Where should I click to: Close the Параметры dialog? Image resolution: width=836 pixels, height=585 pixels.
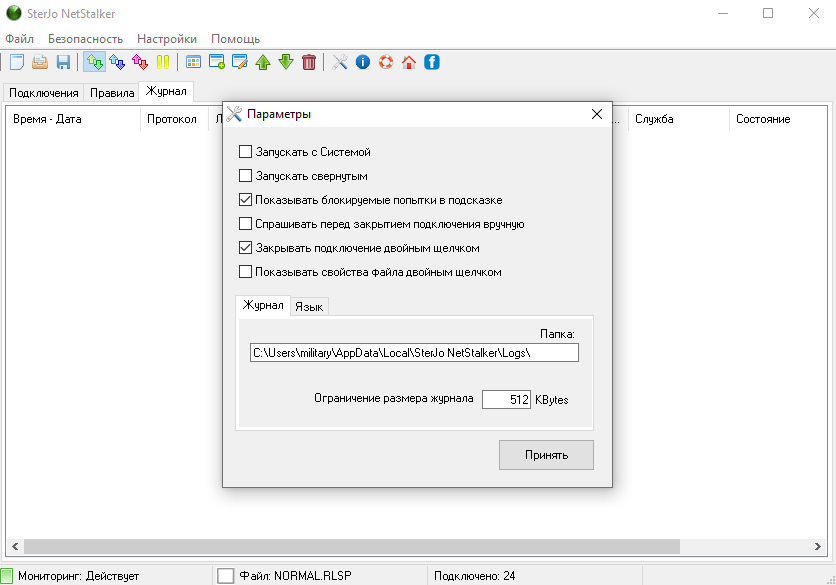(x=597, y=114)
